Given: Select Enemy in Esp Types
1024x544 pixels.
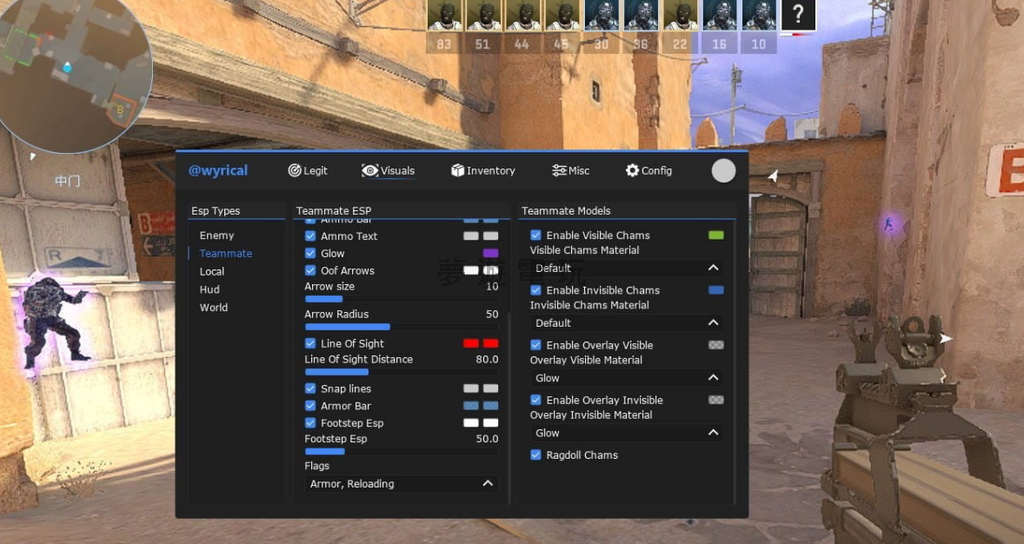Looking at the screenshot, I should [217, 235].
